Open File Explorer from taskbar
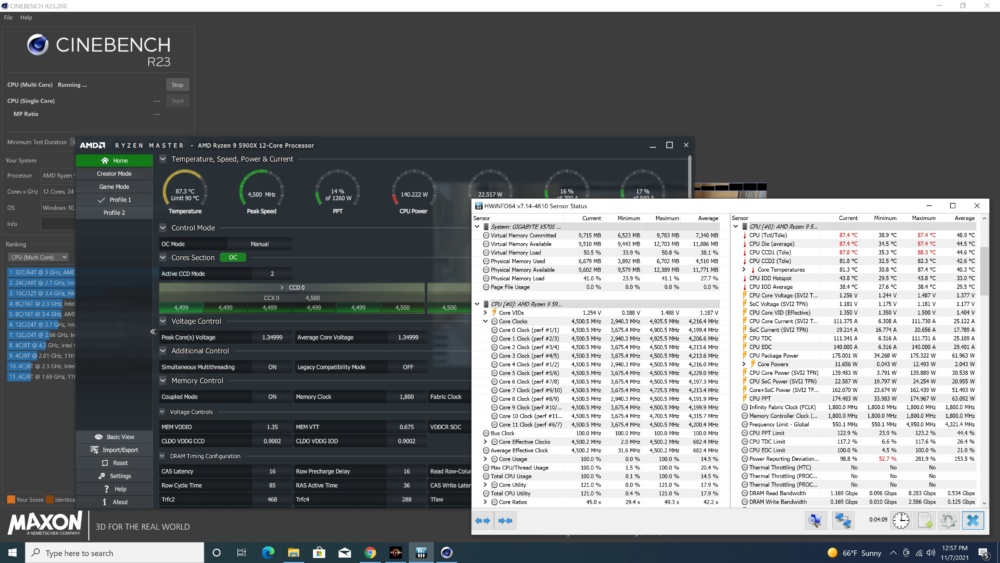1000x563 pixels. tap(293, 552)
